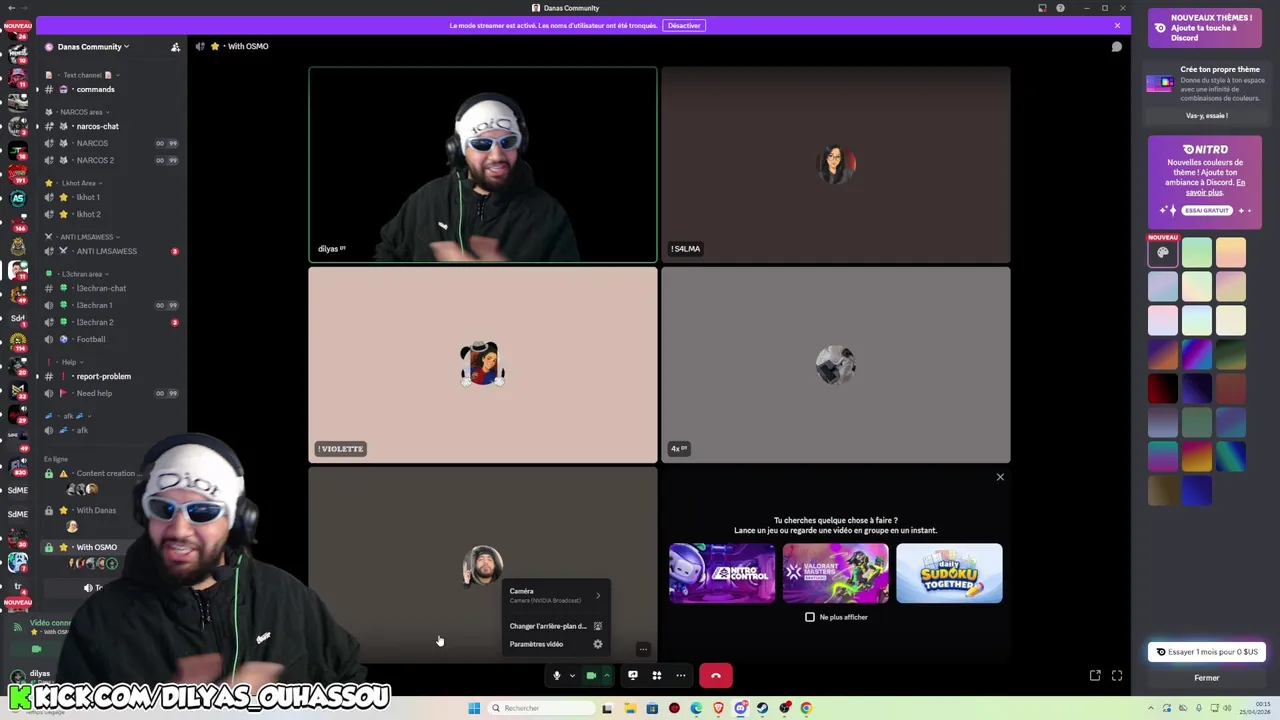Open the Danas Community server dropdown
Viewport: 1280px width, 720px height.
(x=93, y=47)
